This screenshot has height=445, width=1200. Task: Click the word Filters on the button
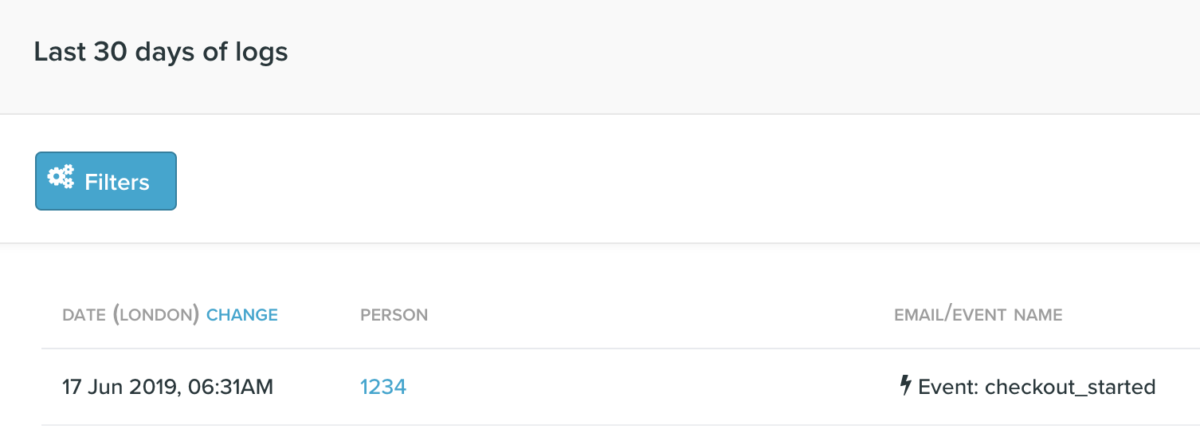tap(117, 182)
